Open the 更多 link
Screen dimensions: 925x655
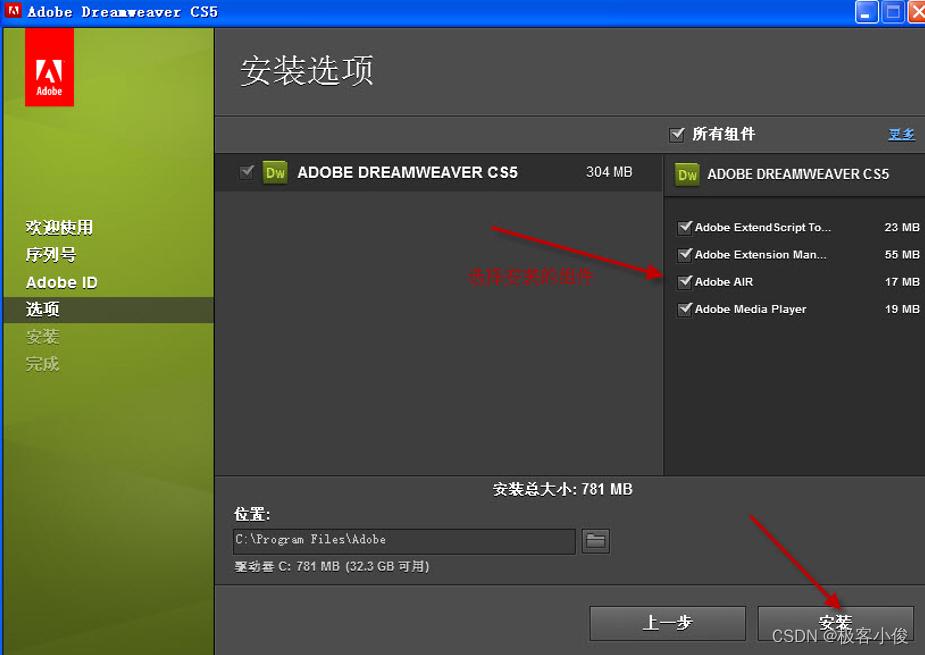click(x=901, y=135)
